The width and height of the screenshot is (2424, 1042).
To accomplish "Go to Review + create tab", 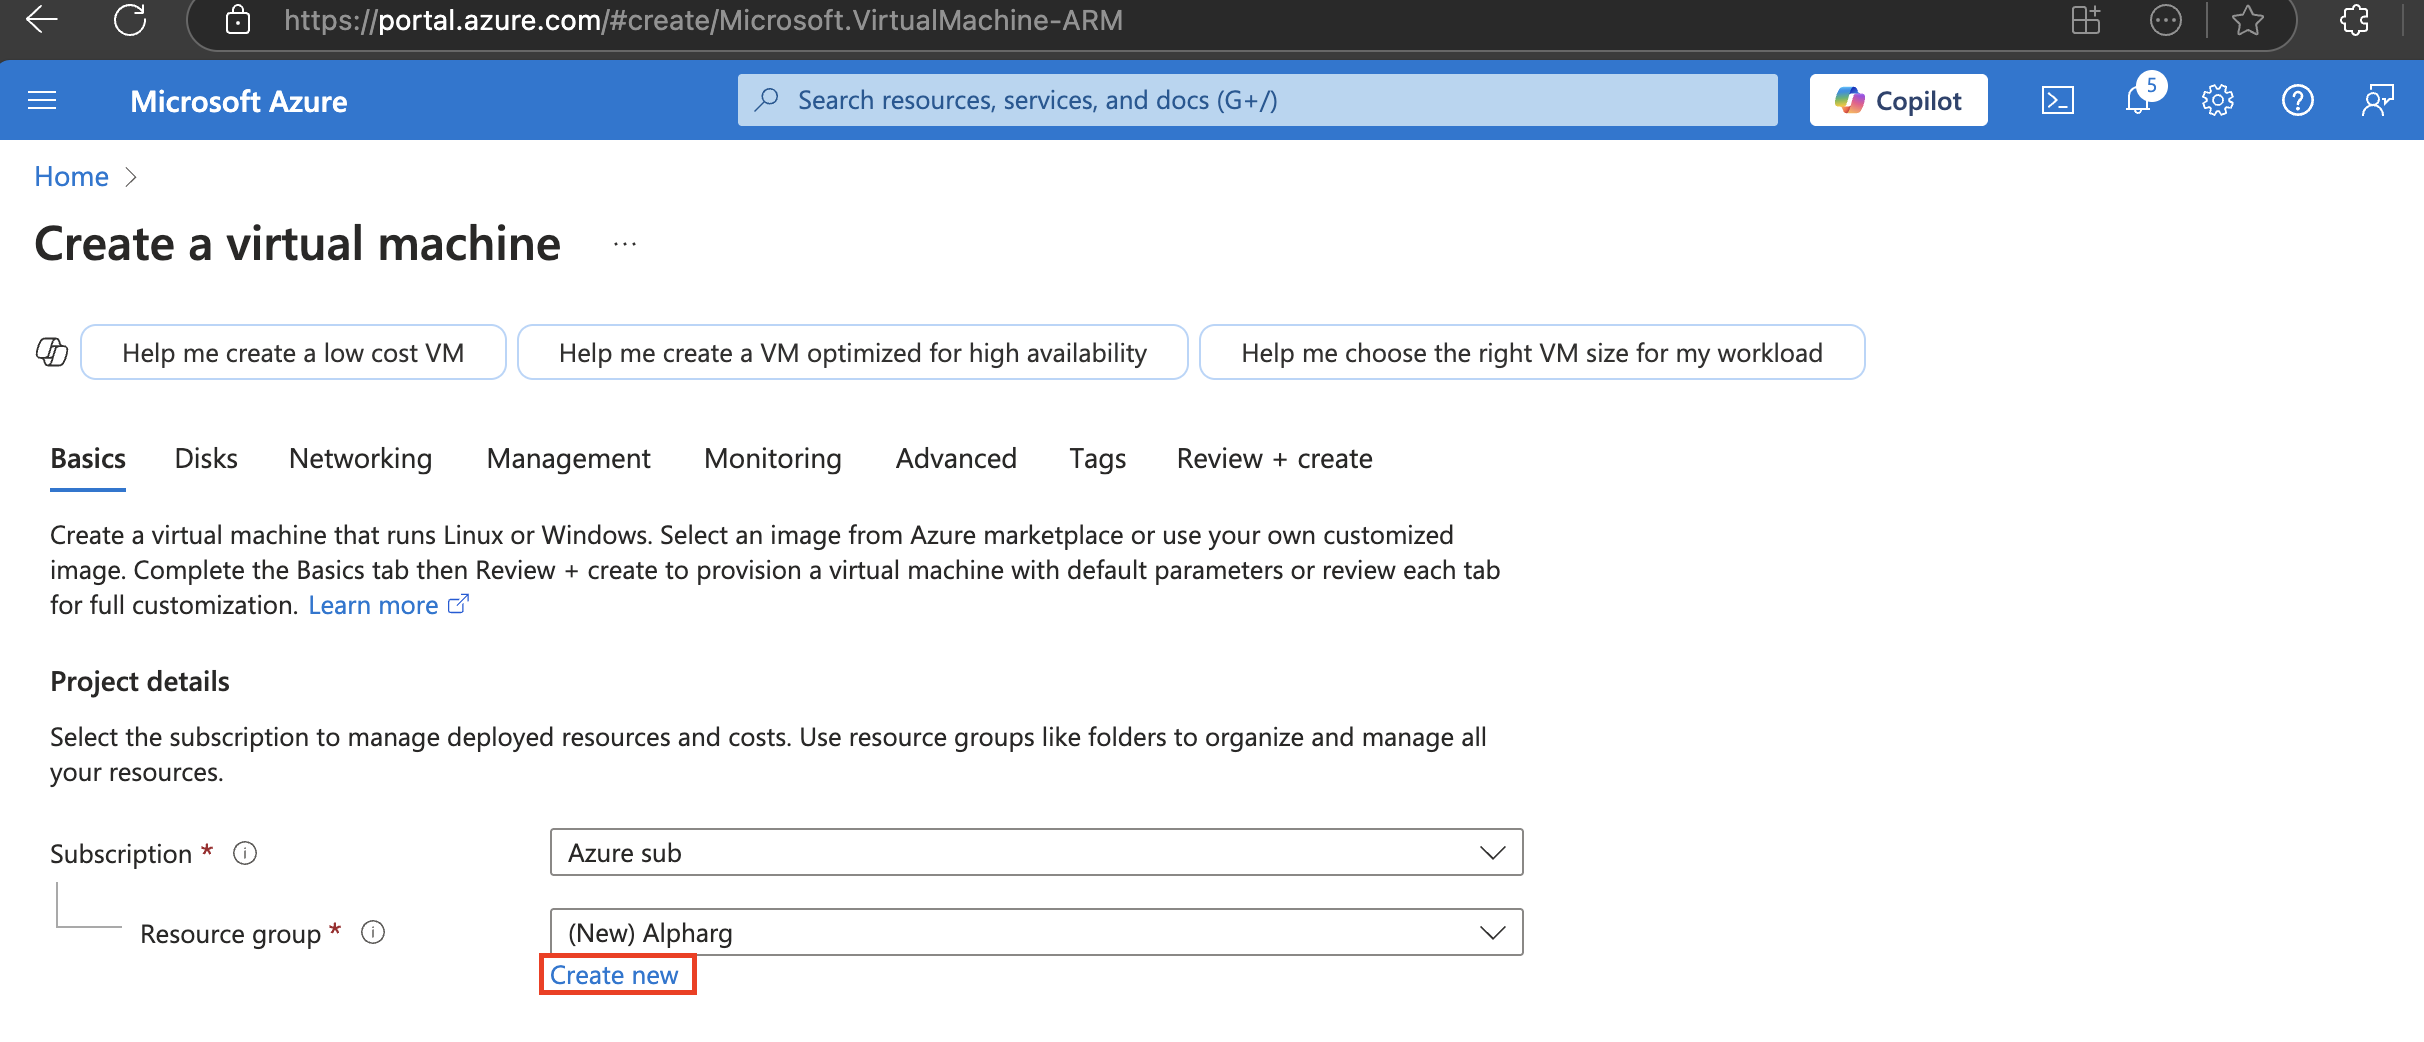I will (x=1274, y=458).
